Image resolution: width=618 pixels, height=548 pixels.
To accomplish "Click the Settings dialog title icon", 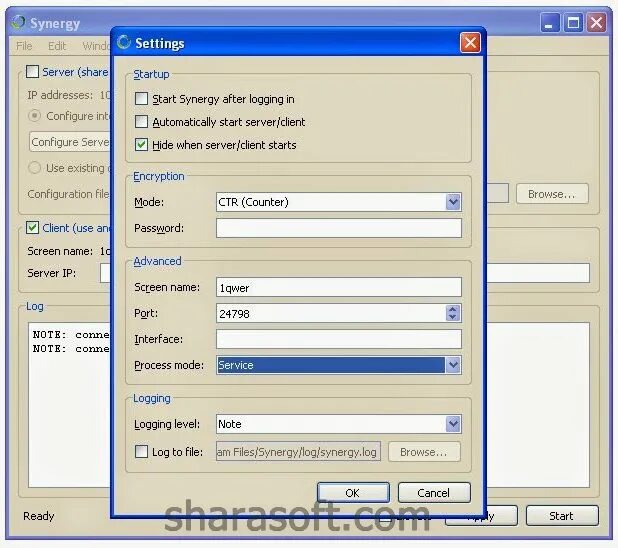I will [123, 42].
